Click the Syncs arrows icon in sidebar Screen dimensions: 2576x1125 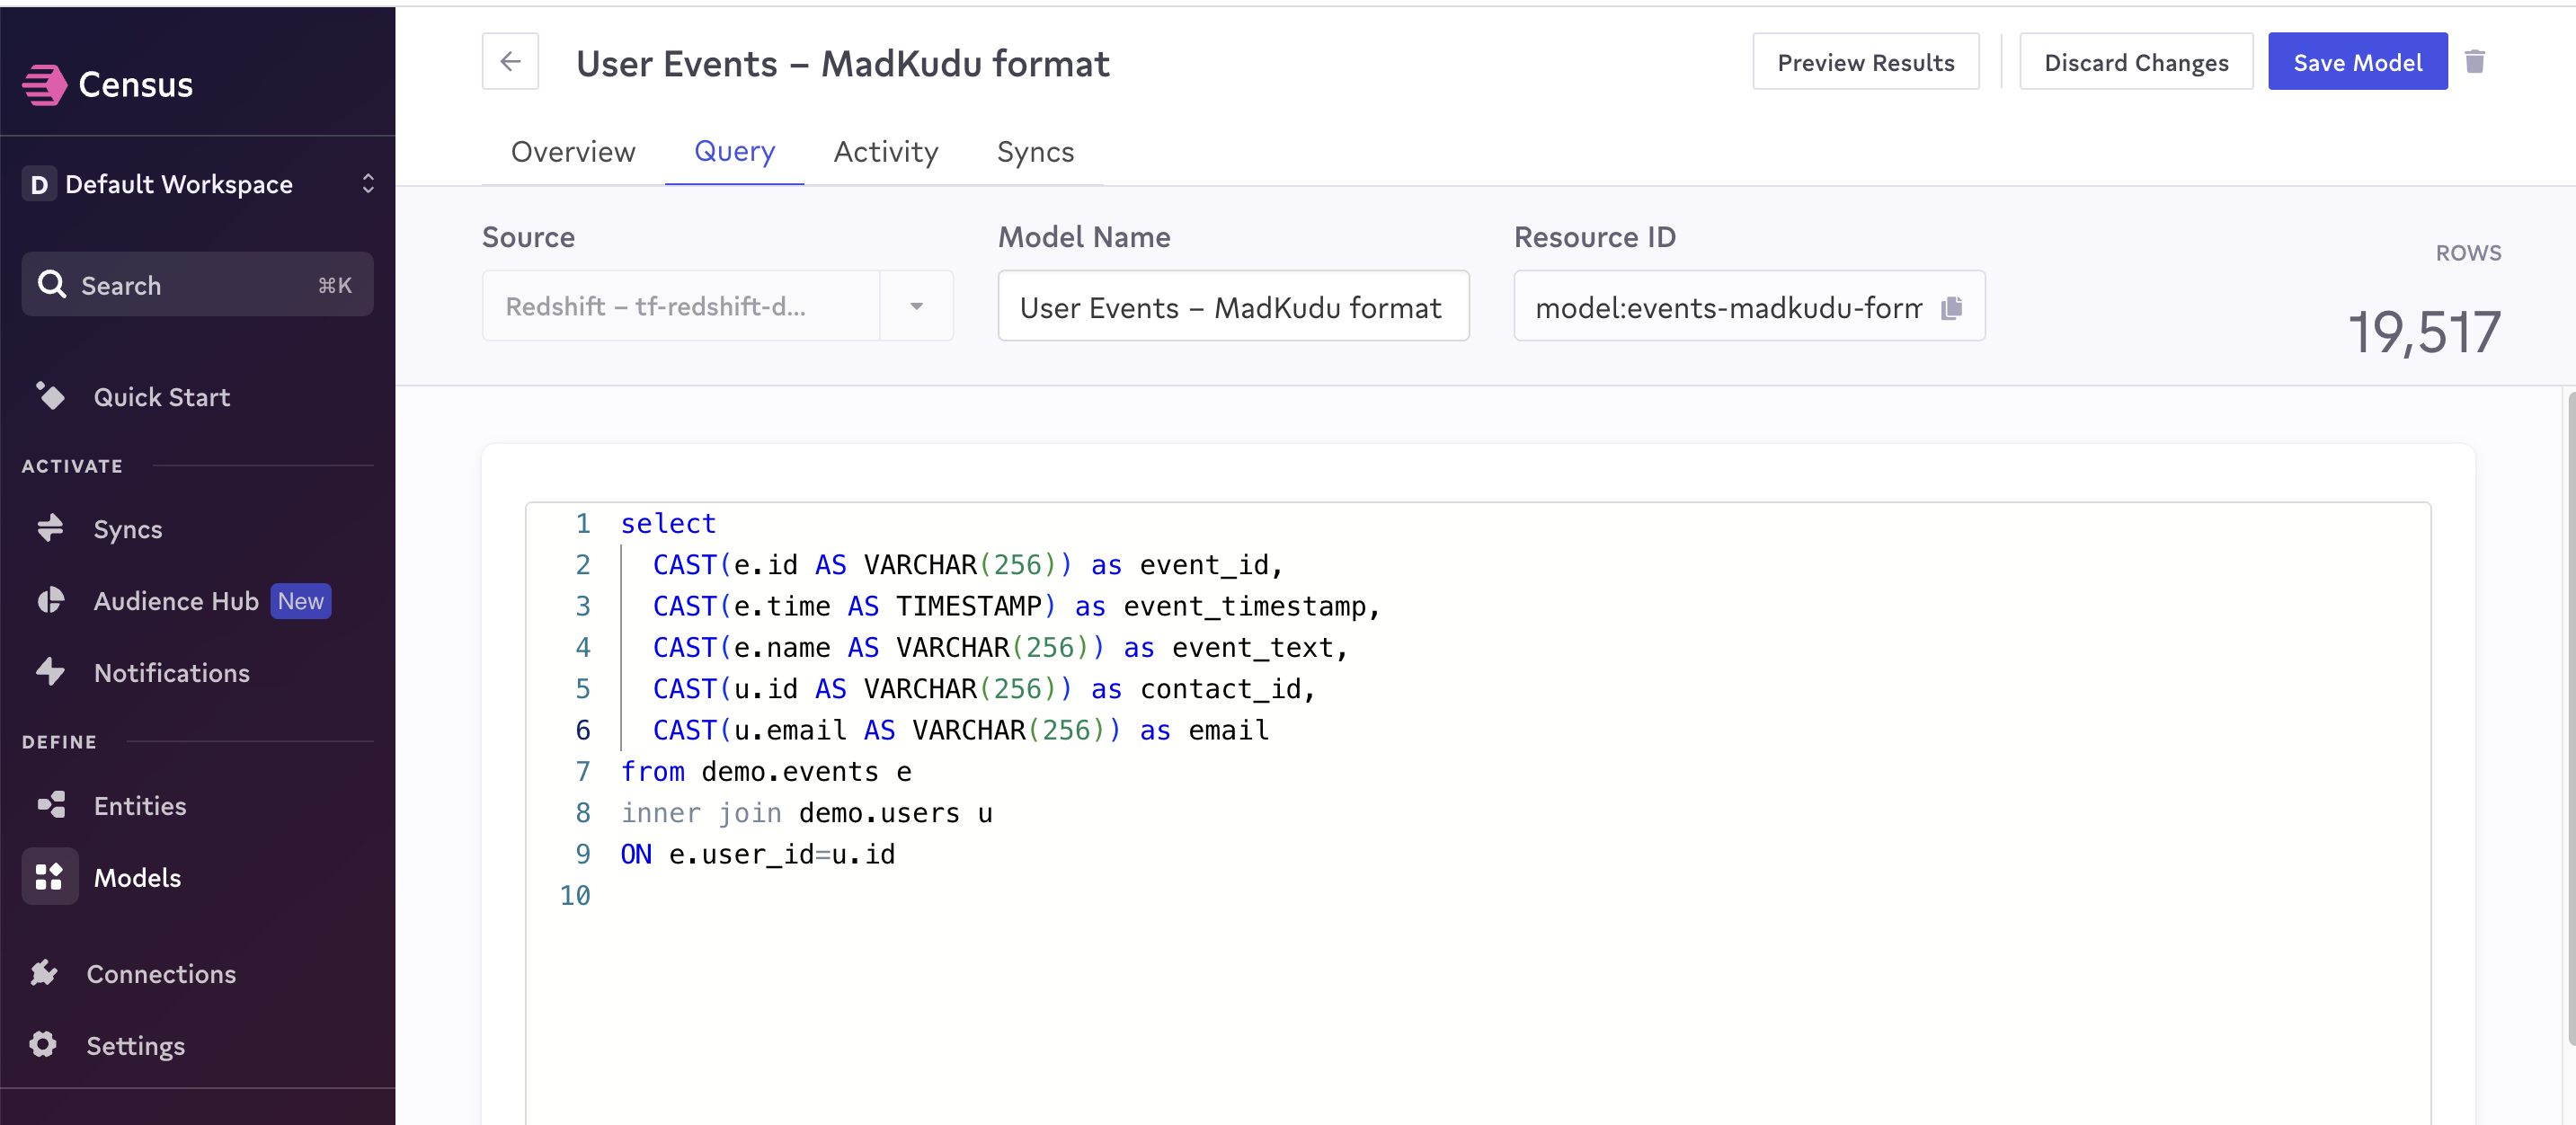pos(50,528)
